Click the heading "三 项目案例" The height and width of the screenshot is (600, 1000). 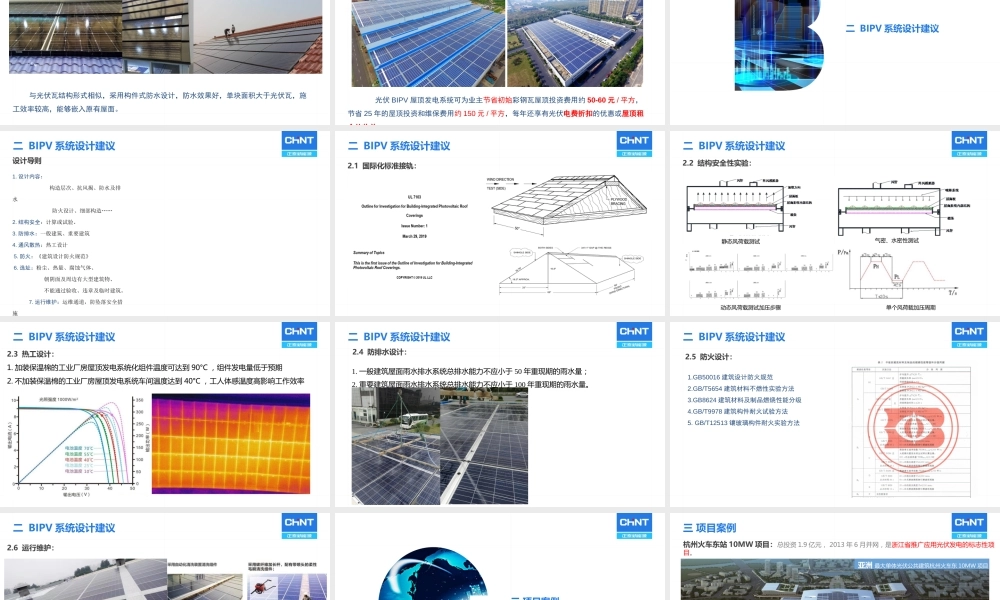click(x=709, y=527)
